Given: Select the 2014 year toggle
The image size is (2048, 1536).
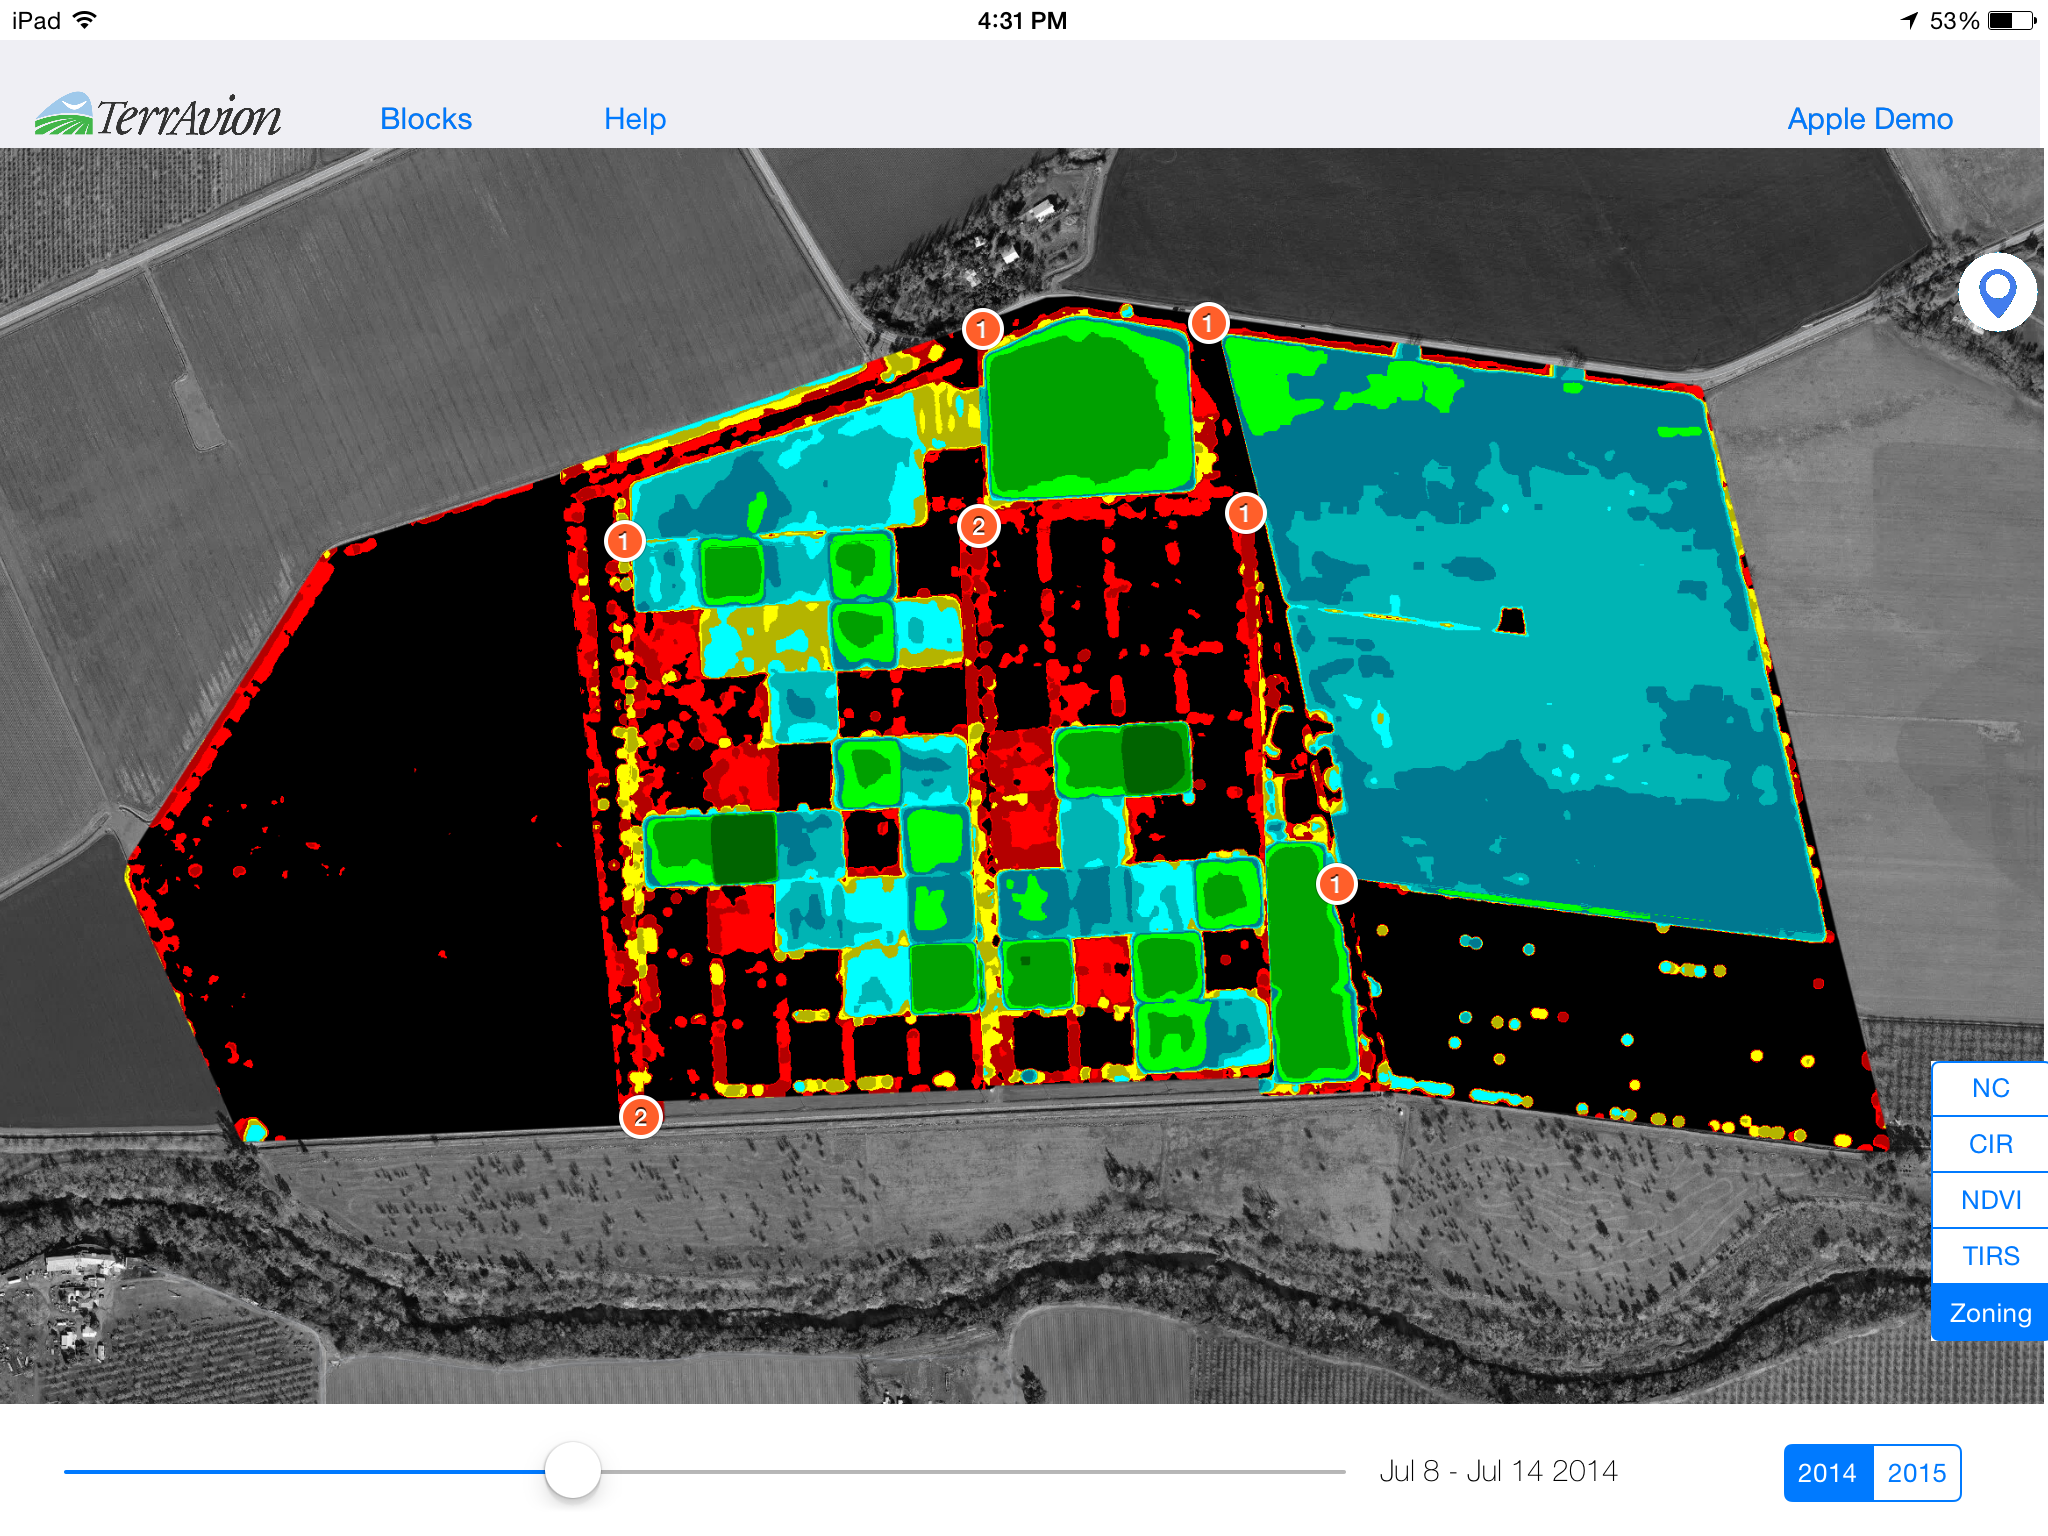Looking at the screenshot, I should (1827, 1472).
